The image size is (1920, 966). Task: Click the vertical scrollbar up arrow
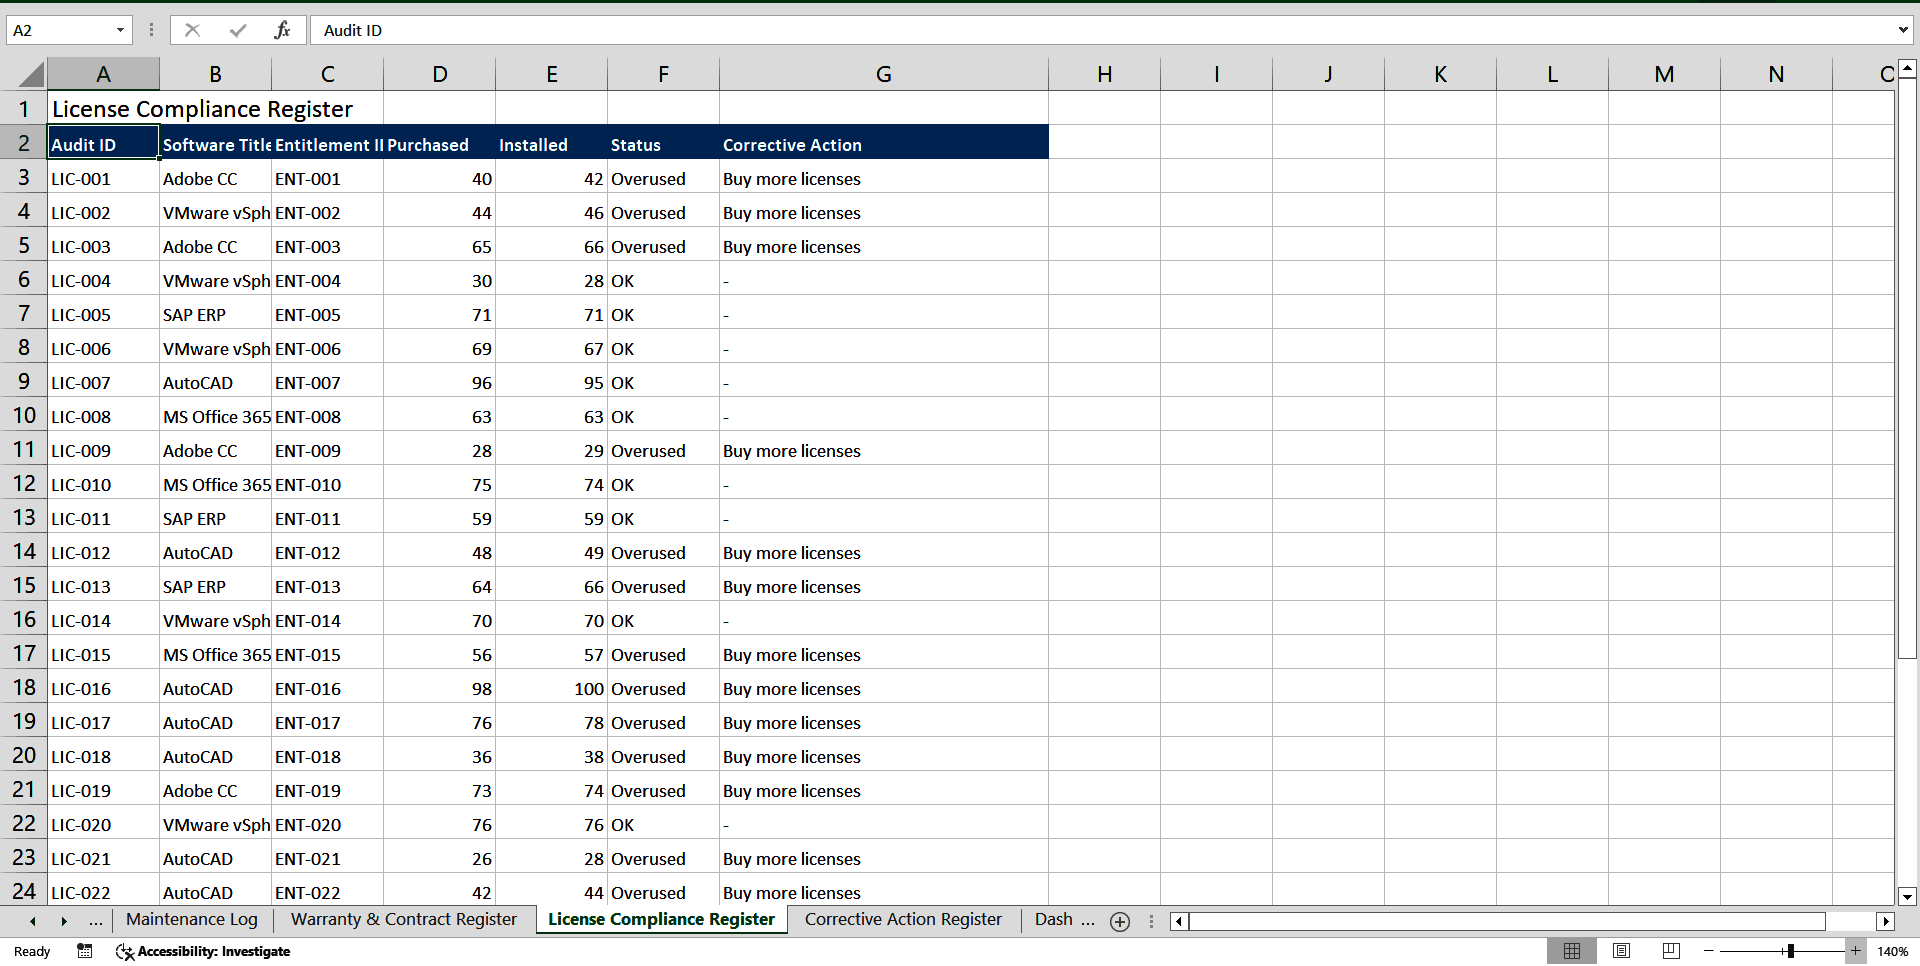1907,69
